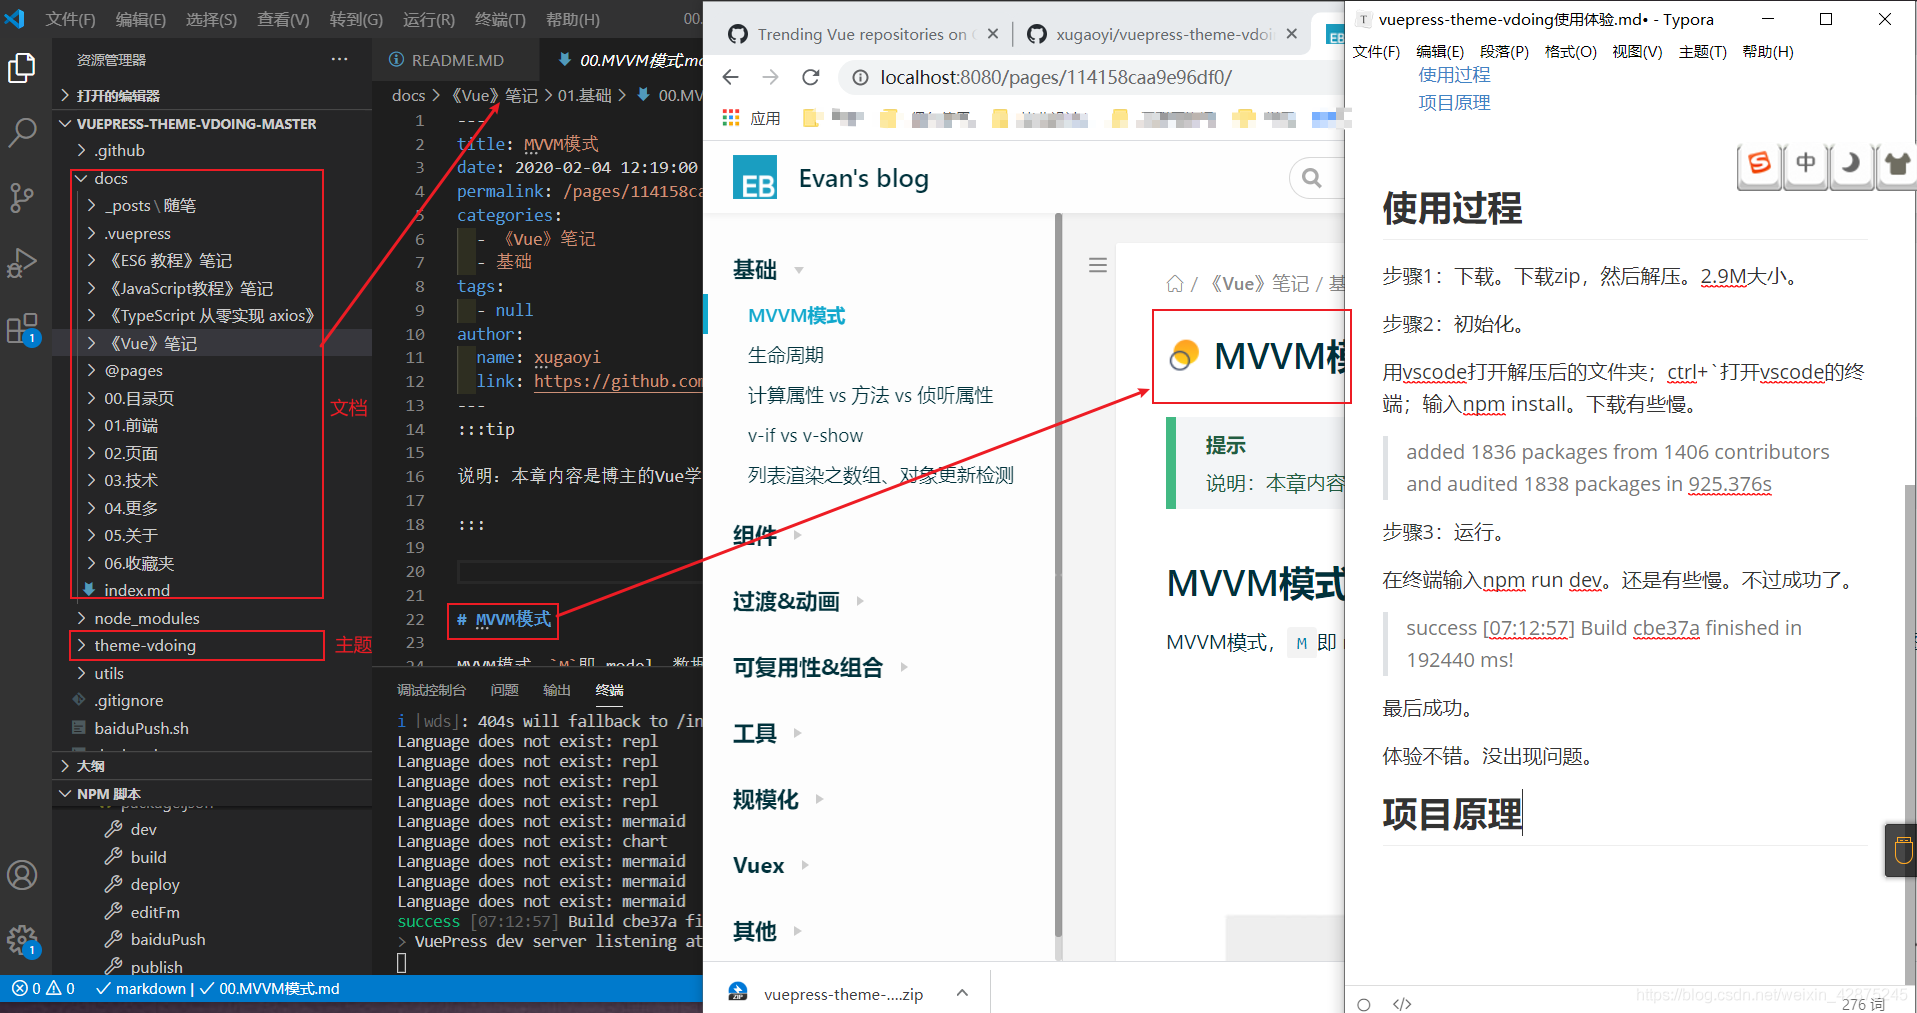Screen dimensions: 1917x1013
Task: Click 项目原理 outline link in Typora
Action: (x=1454, y=102)
